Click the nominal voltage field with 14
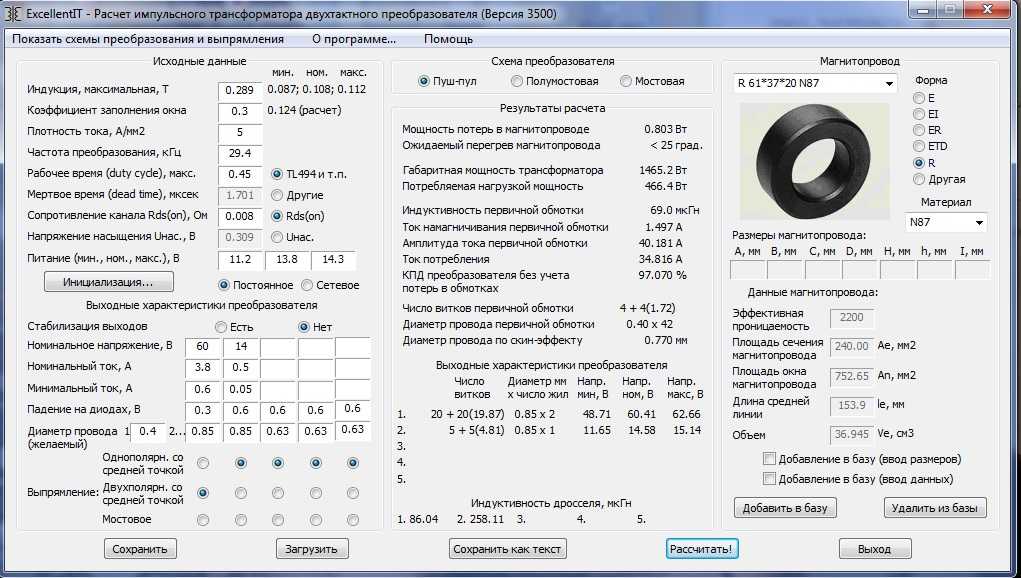This screenshot has height=578, width=1021. click(x=241, y=347)
